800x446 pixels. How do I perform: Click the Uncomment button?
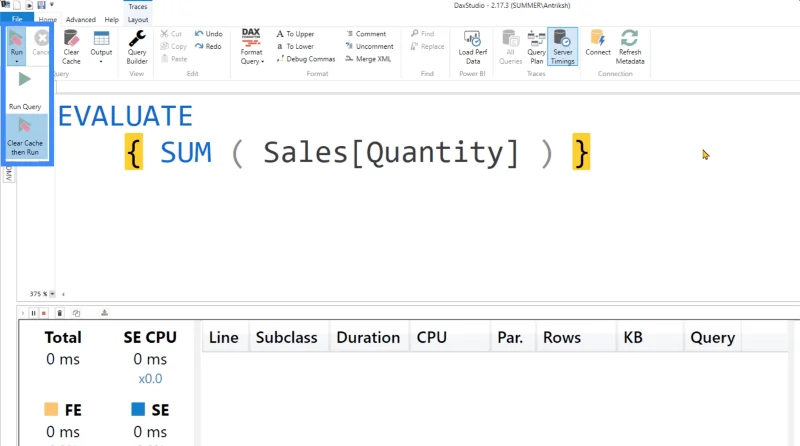click(x=369, y=46)
